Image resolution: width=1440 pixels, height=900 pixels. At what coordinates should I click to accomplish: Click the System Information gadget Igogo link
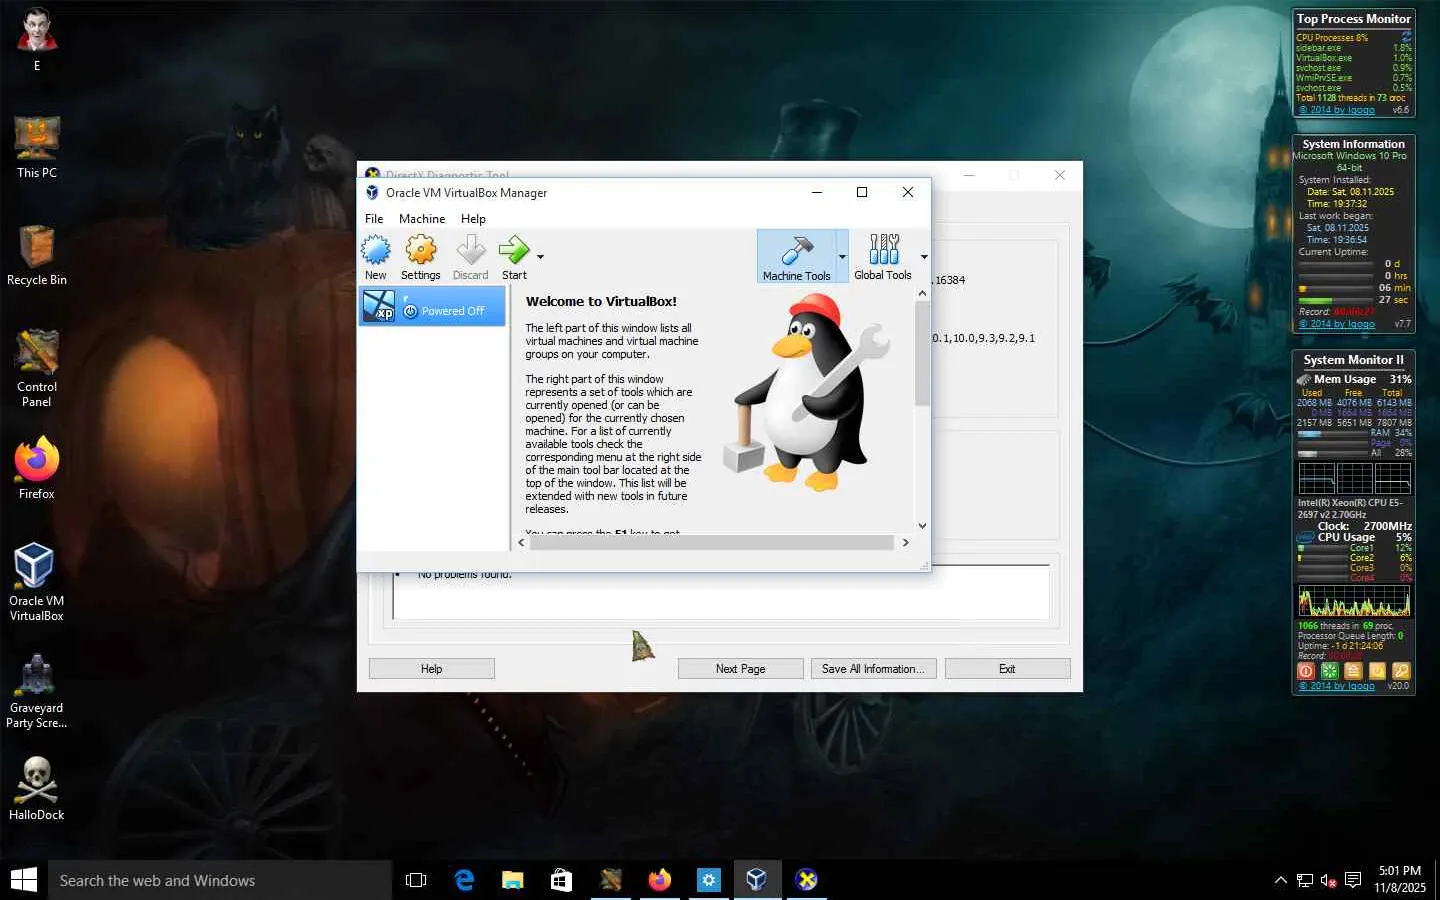1337,324
